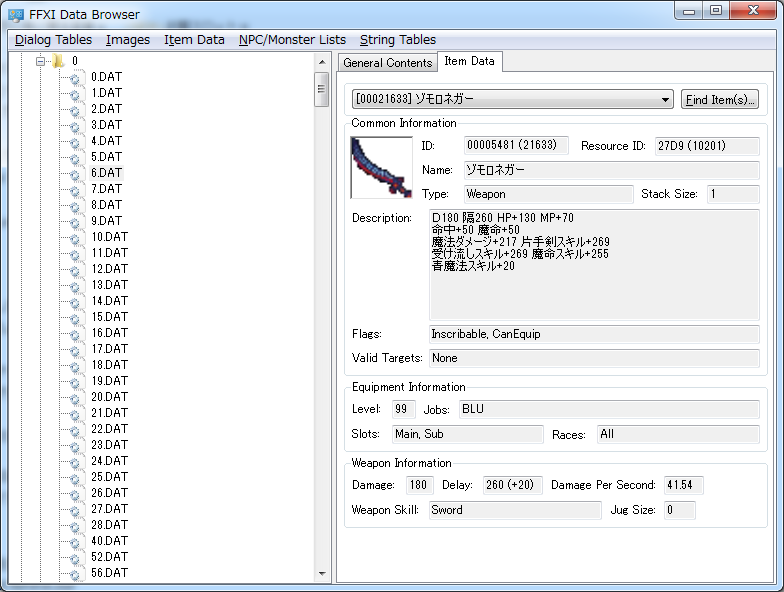This screenshot has height=592, width=784.
Task: Click the Jobs field showing BLU
Action: pyautogui.click(x=609, y=409)
